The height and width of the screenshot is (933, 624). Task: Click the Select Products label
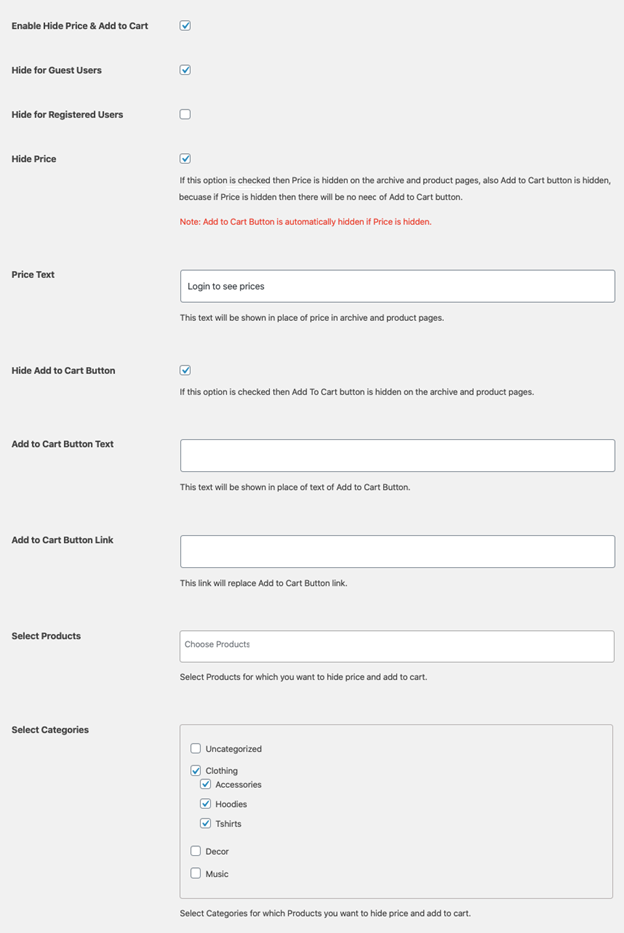click(46, 636)
